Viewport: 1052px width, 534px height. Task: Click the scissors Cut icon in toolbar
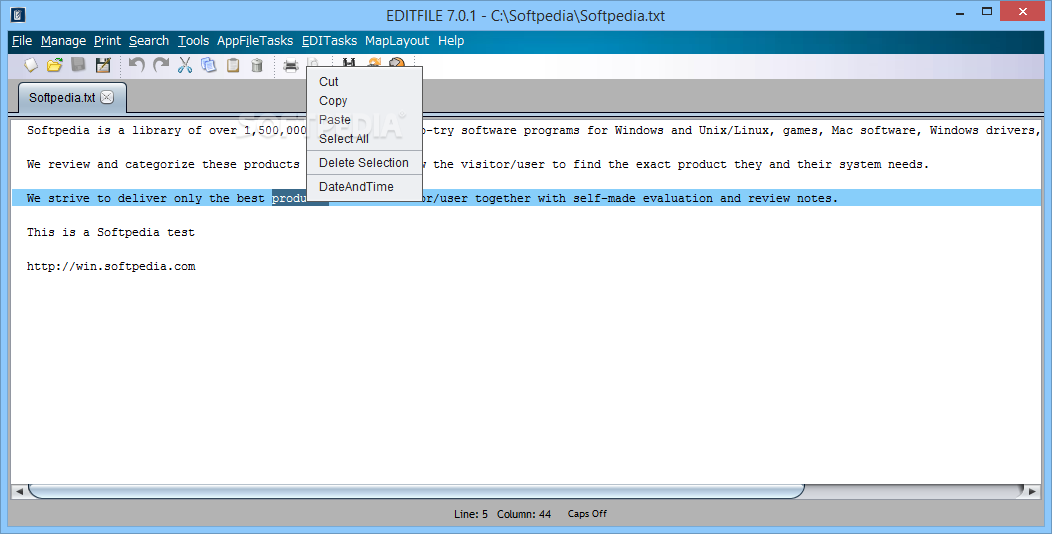pos(185,65)
